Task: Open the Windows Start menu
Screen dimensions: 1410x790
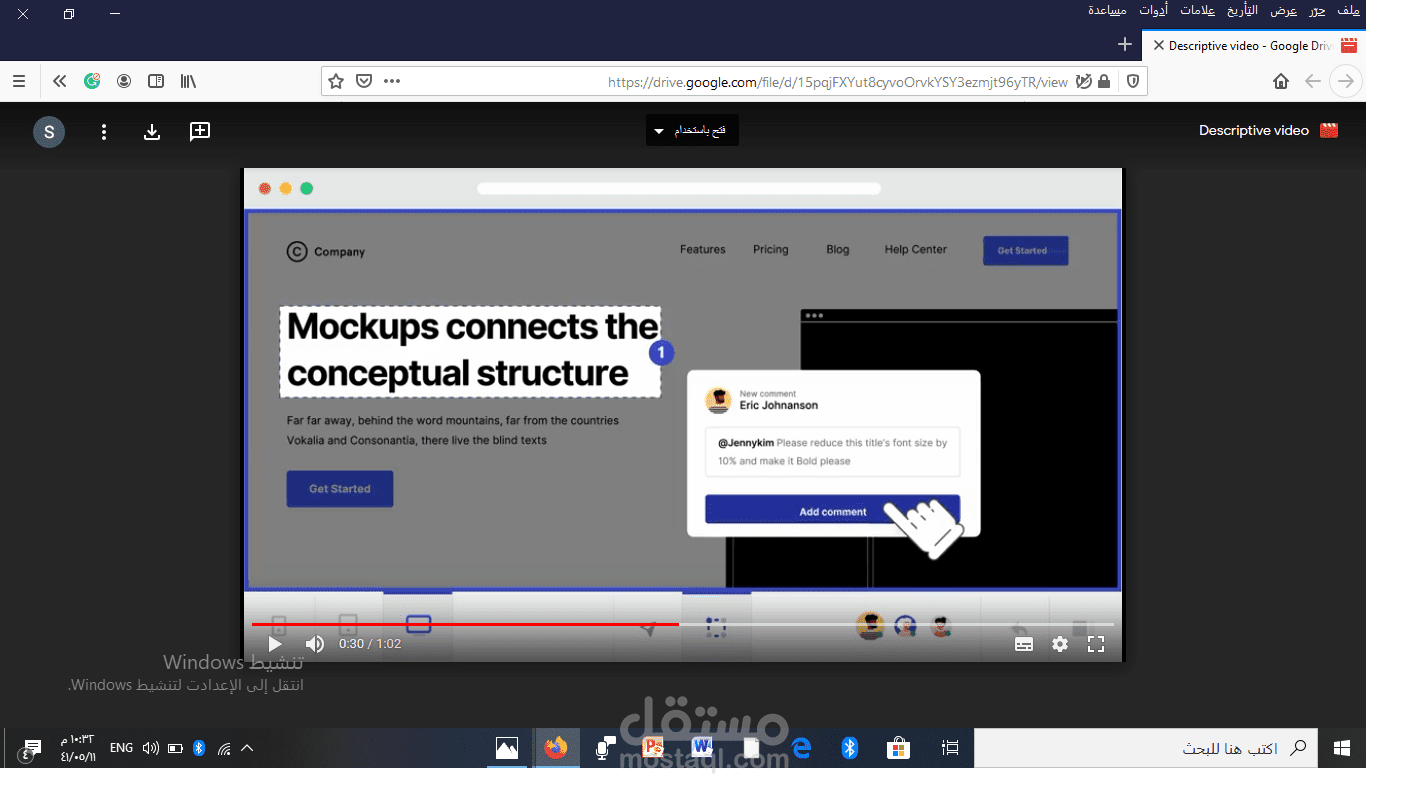Action: tap(1342, 748)
